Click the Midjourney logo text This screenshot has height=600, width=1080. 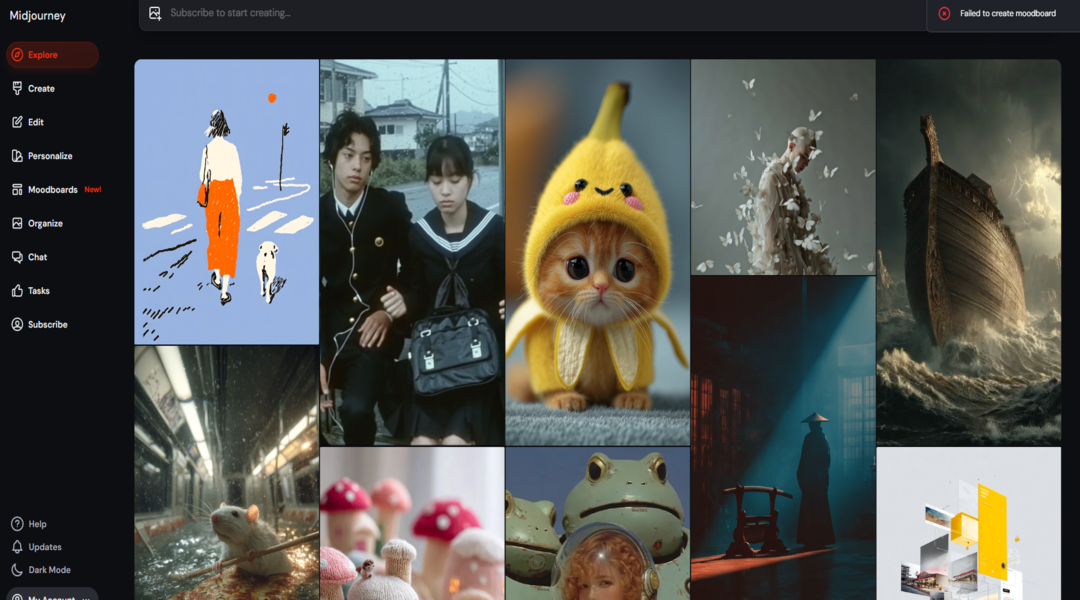click(37, 15)
